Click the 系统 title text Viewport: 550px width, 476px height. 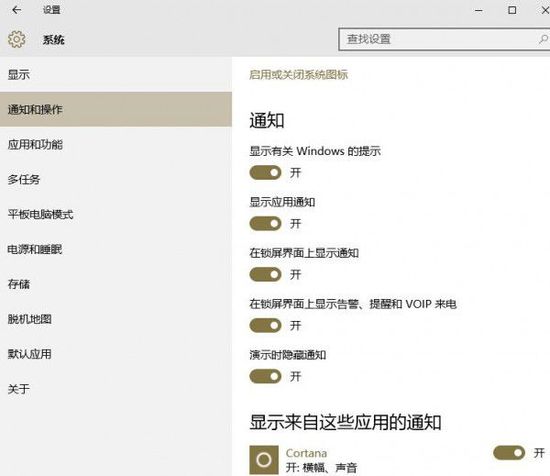click(54, 40)
